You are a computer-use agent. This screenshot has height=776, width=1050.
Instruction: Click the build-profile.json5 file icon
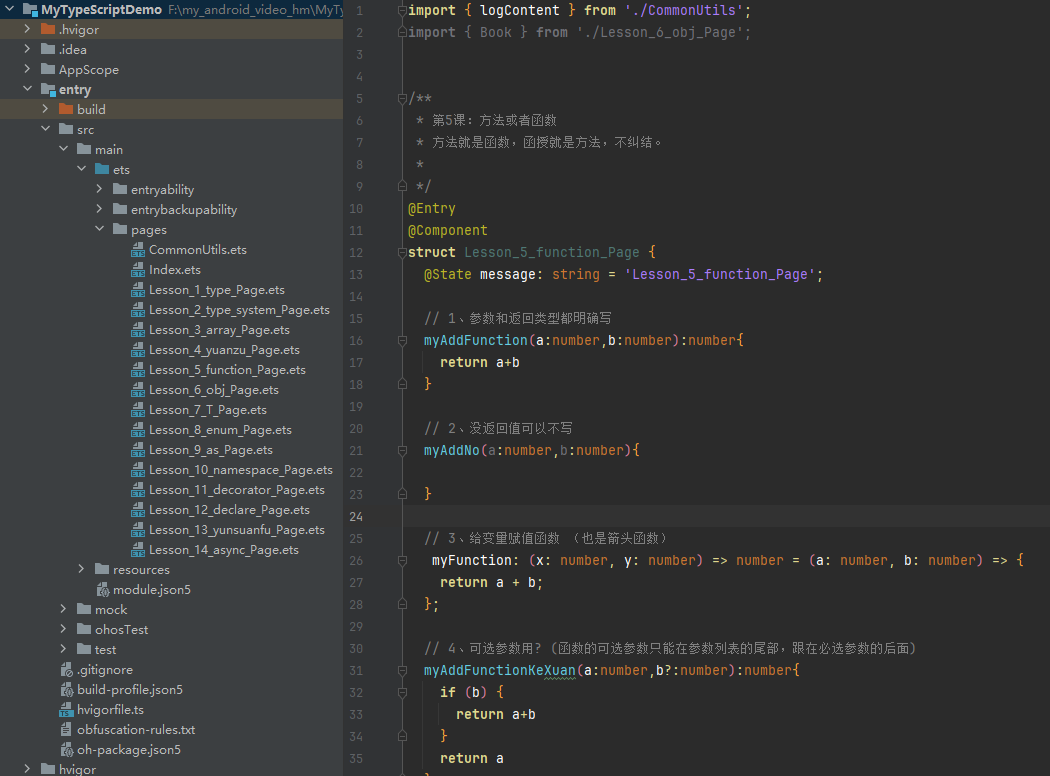tap(66, 690)
